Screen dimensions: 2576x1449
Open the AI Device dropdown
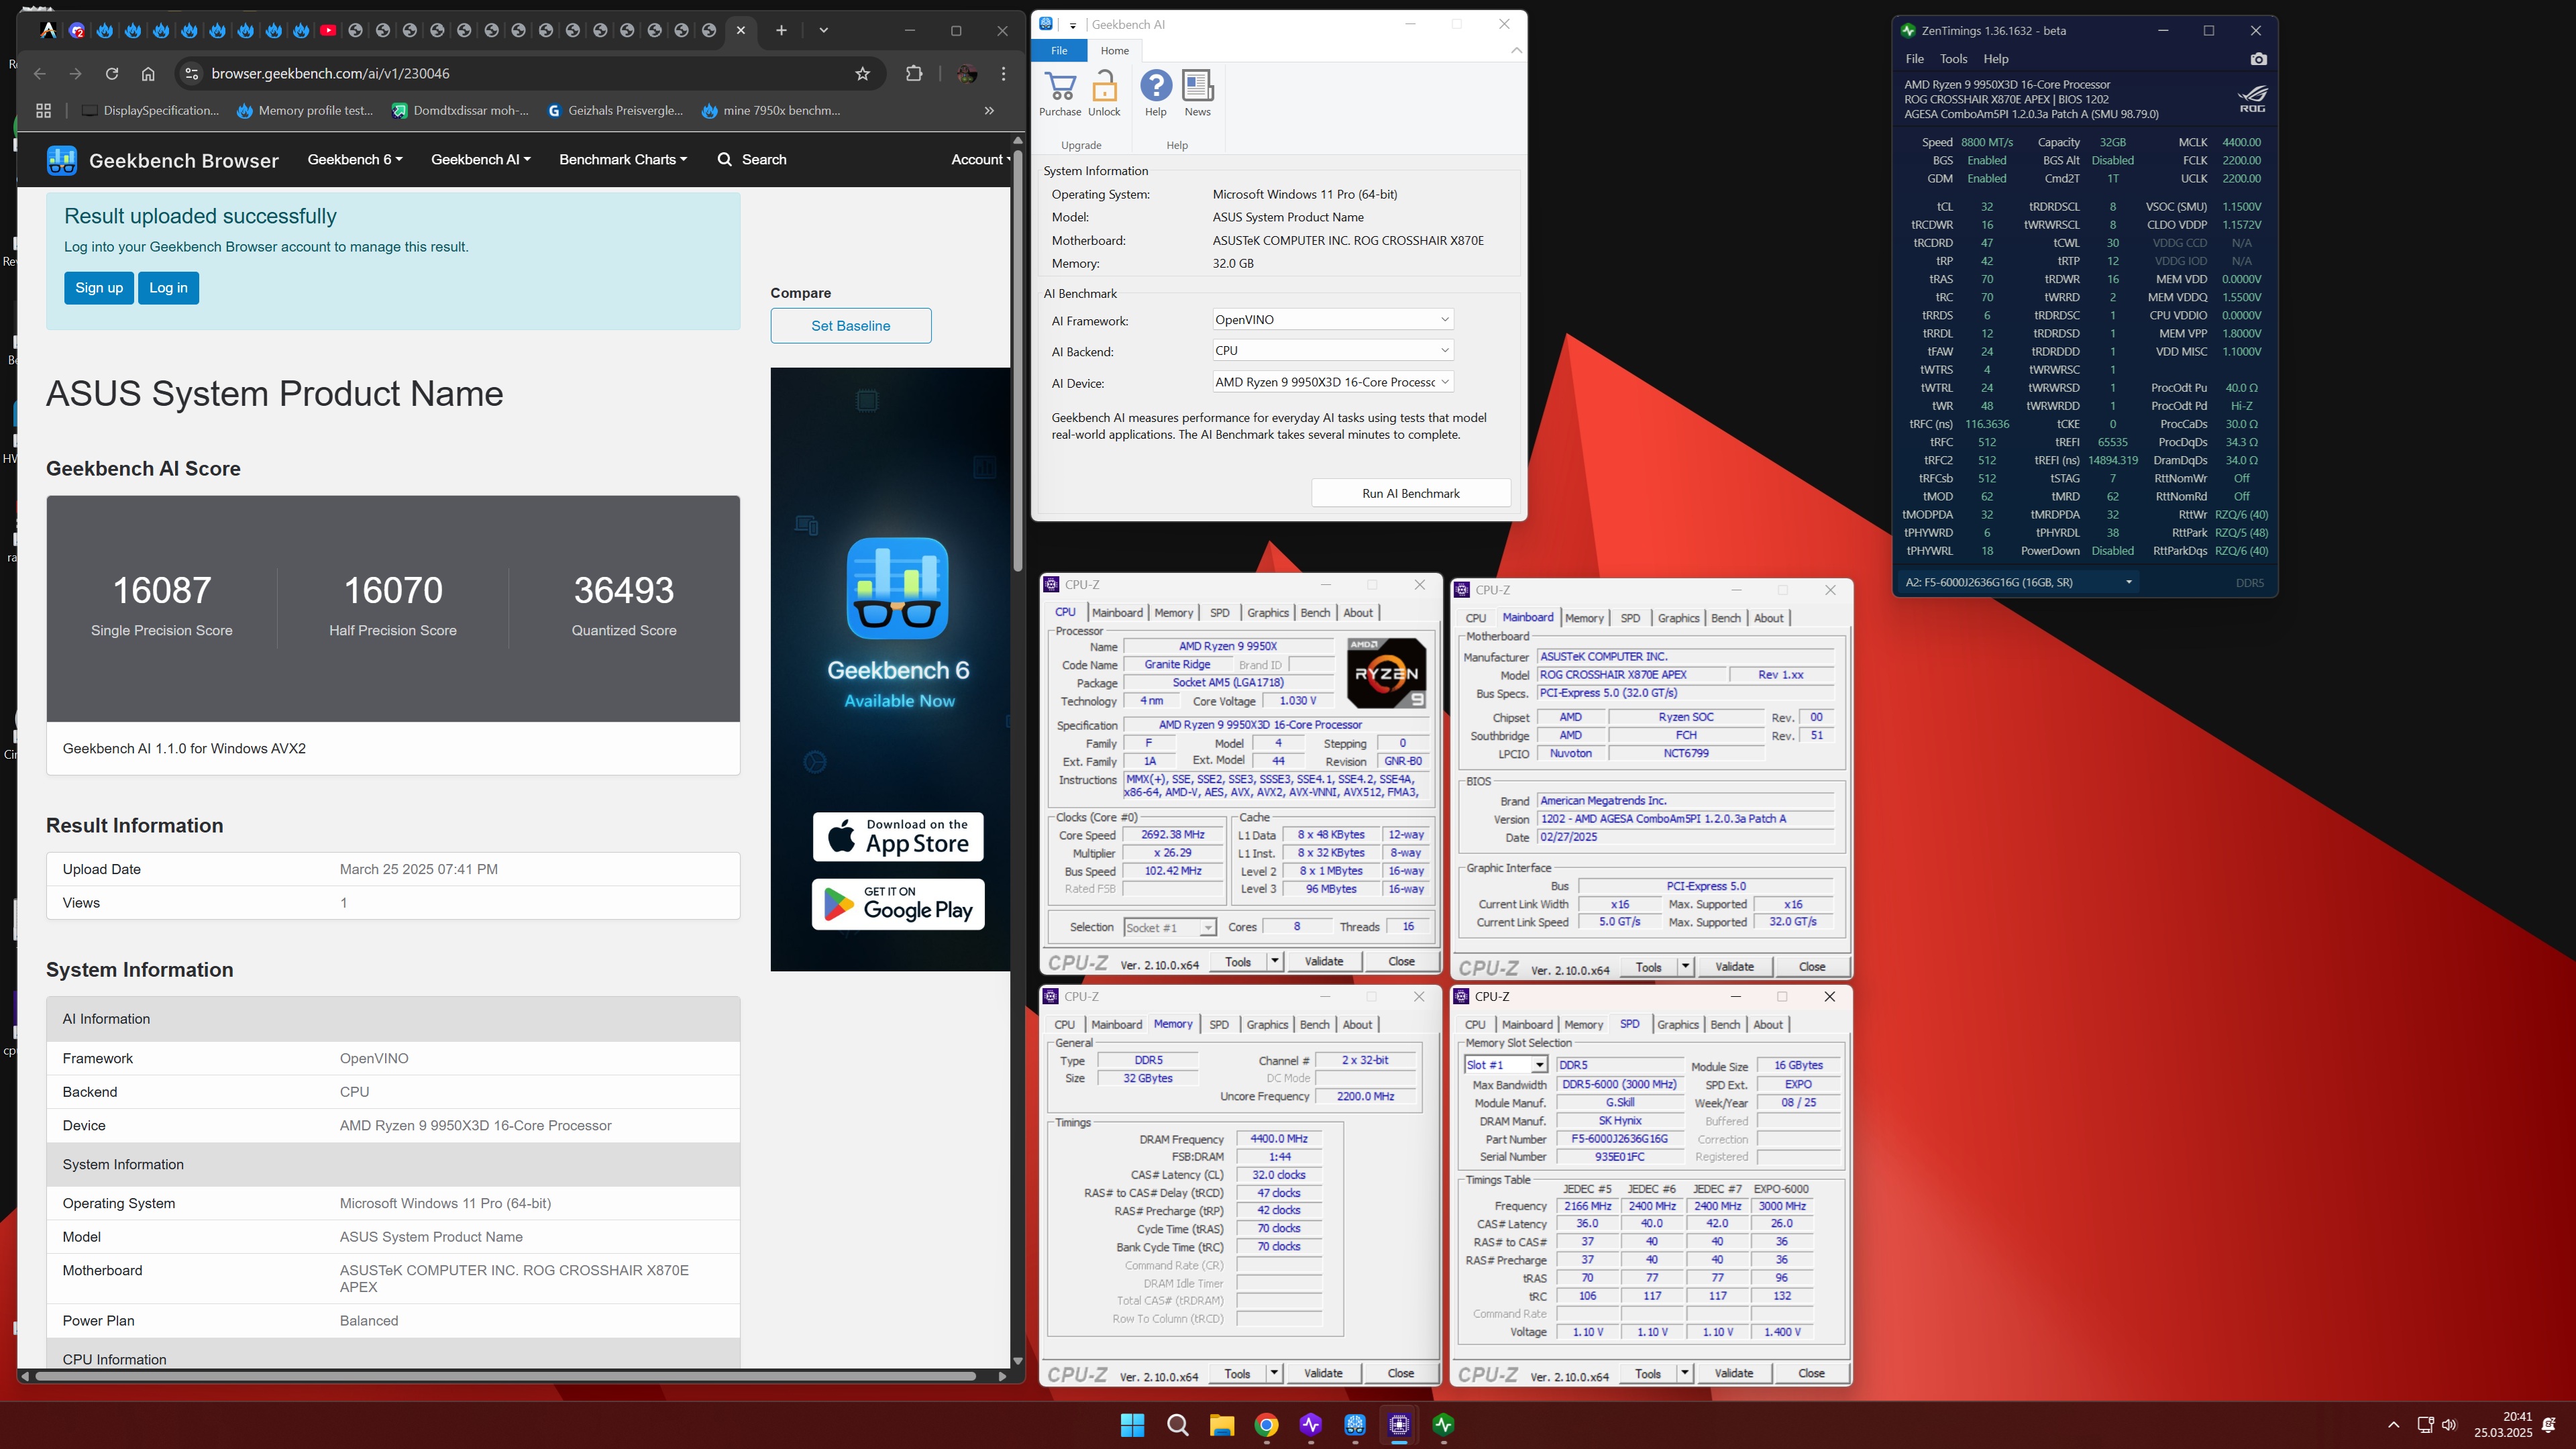(1332, 382)
